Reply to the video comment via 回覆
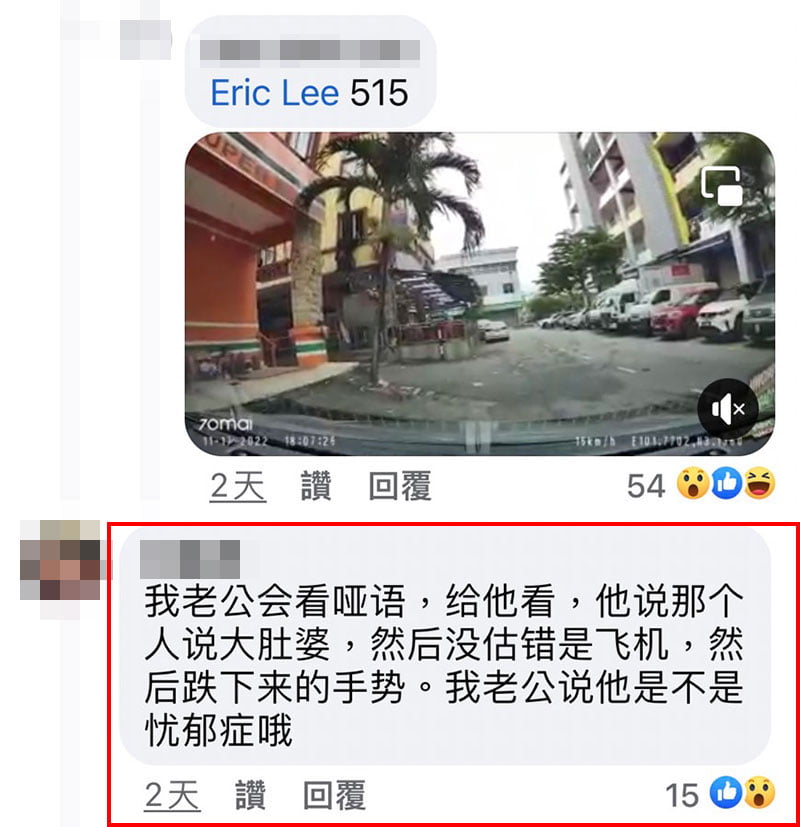The height and width of the screenshot is (827, 800). point(400,485)
